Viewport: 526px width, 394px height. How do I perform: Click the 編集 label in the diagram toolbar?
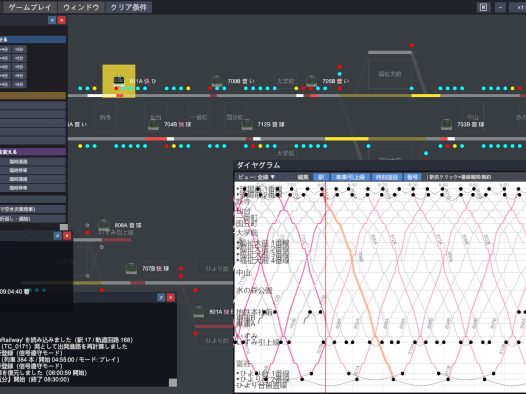coord(303,177)
